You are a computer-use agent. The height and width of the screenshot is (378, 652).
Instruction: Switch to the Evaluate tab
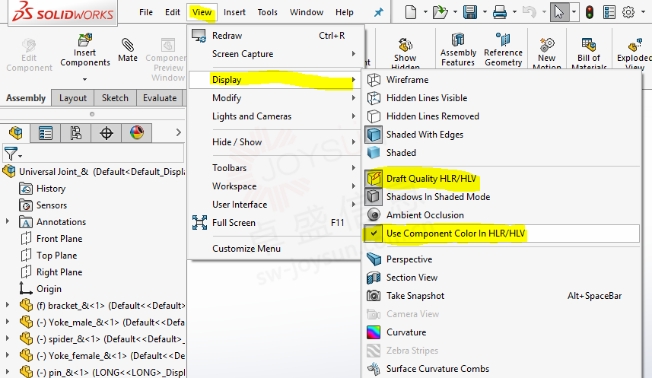160,98
